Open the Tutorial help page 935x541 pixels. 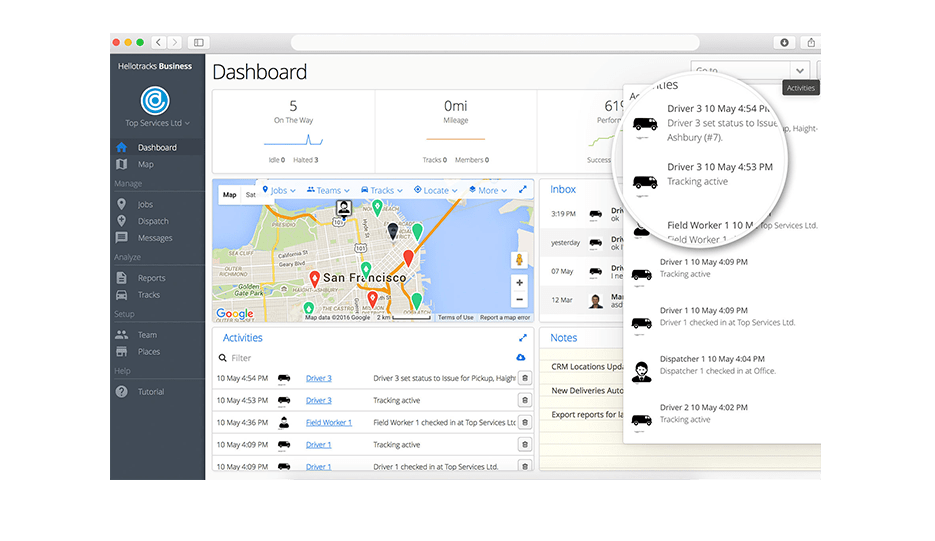coord(150,392)
